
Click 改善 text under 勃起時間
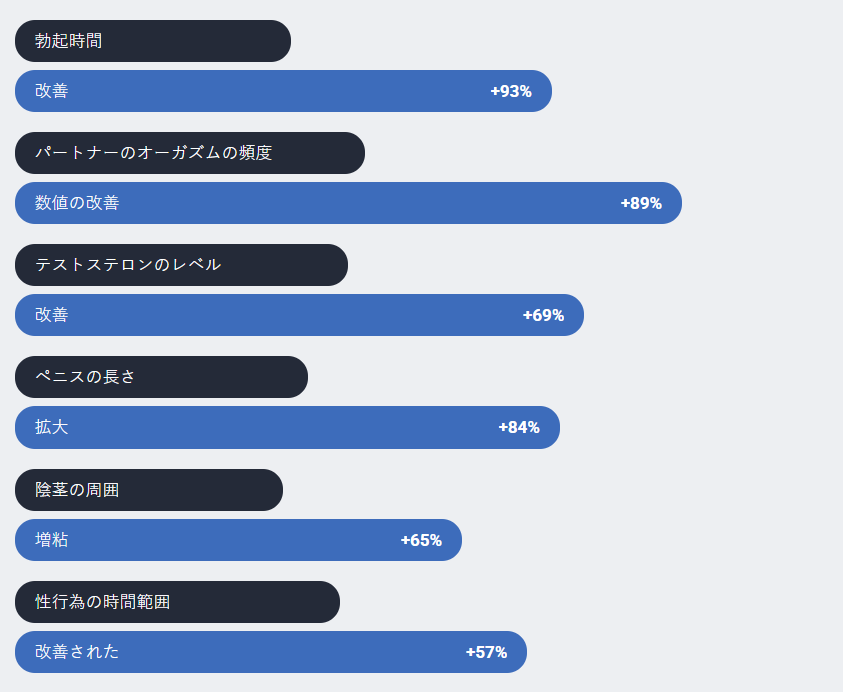tap(52, 91)
